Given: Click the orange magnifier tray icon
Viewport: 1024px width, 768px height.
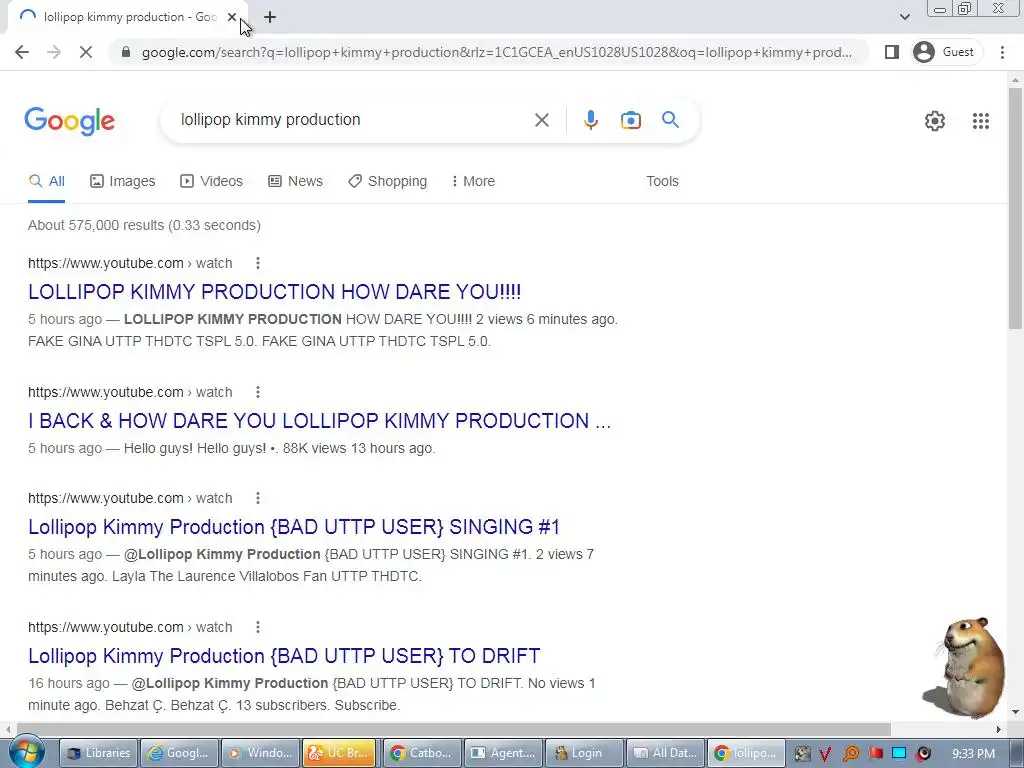Looking at the screenshot, I should pos(850,754).
